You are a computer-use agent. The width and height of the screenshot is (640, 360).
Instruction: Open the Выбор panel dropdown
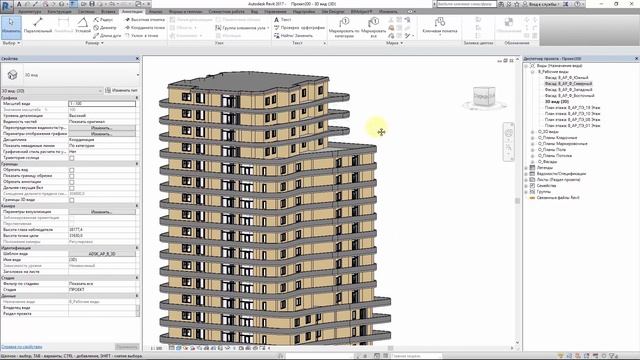pos(11,43)
